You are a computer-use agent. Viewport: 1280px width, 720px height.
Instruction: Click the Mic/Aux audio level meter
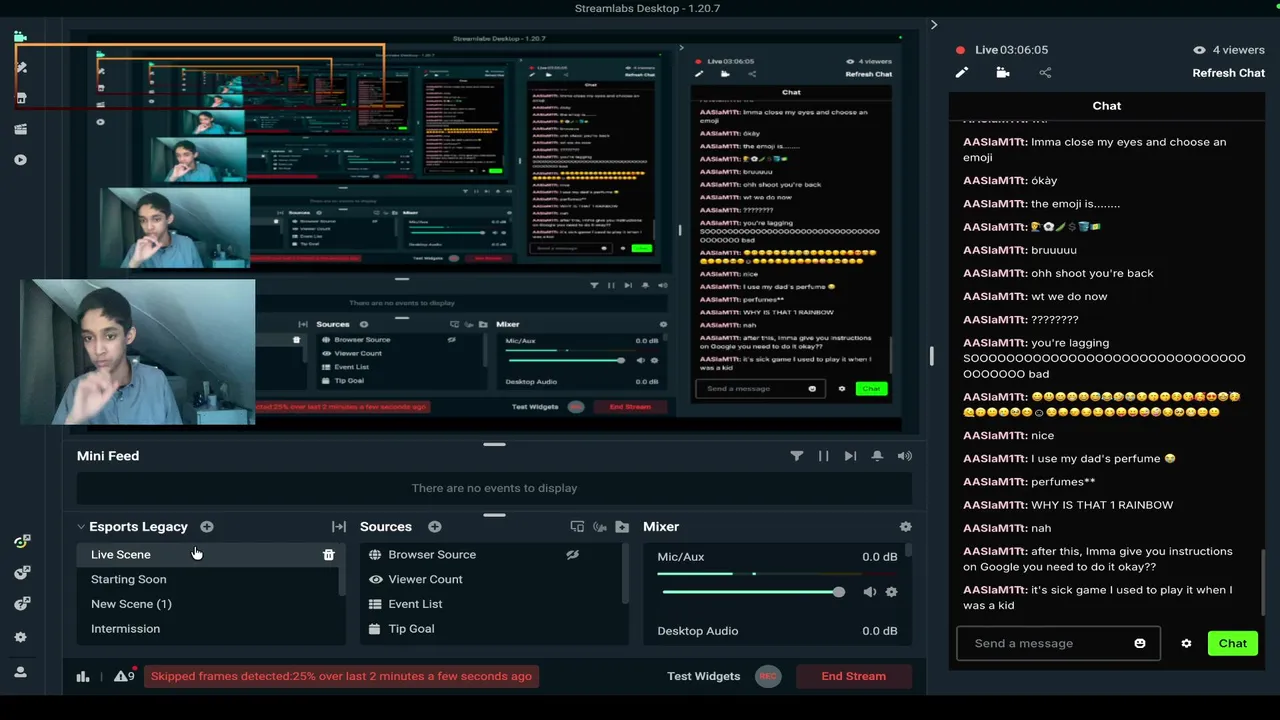point(776,574)
